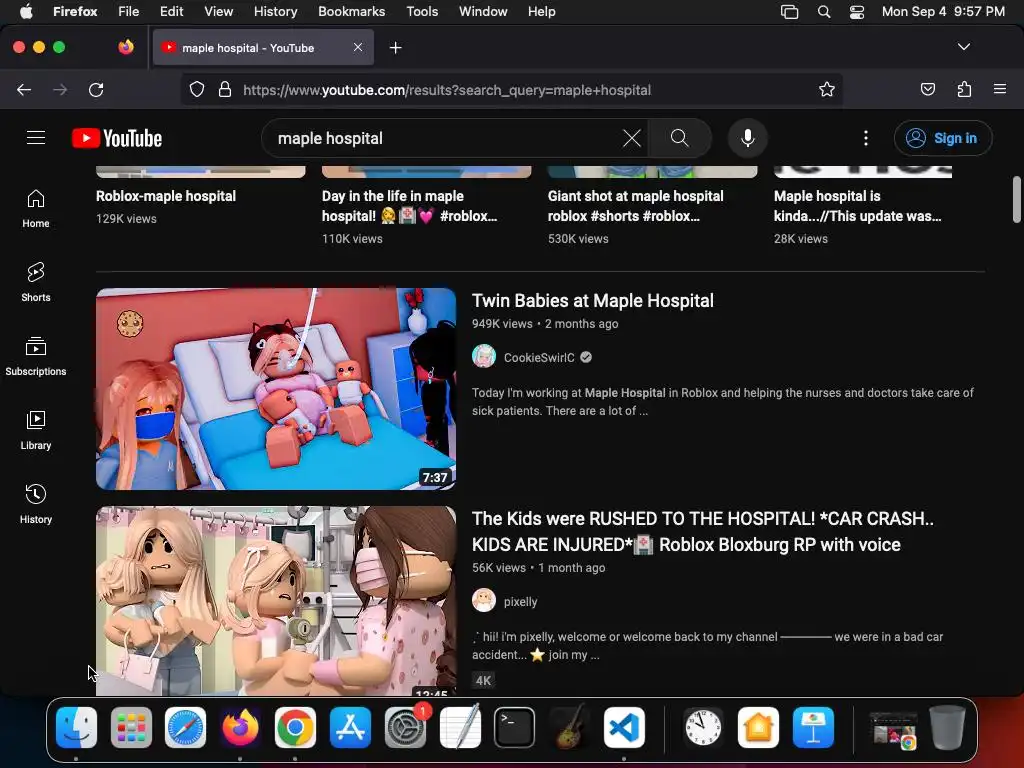Open the File menu

(x=129, y=11)
